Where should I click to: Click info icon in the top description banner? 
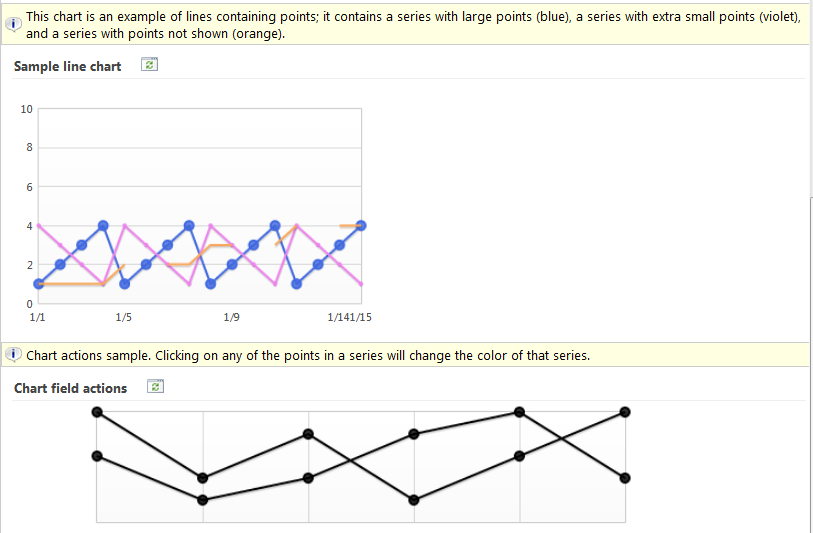(x=13, y=24)
